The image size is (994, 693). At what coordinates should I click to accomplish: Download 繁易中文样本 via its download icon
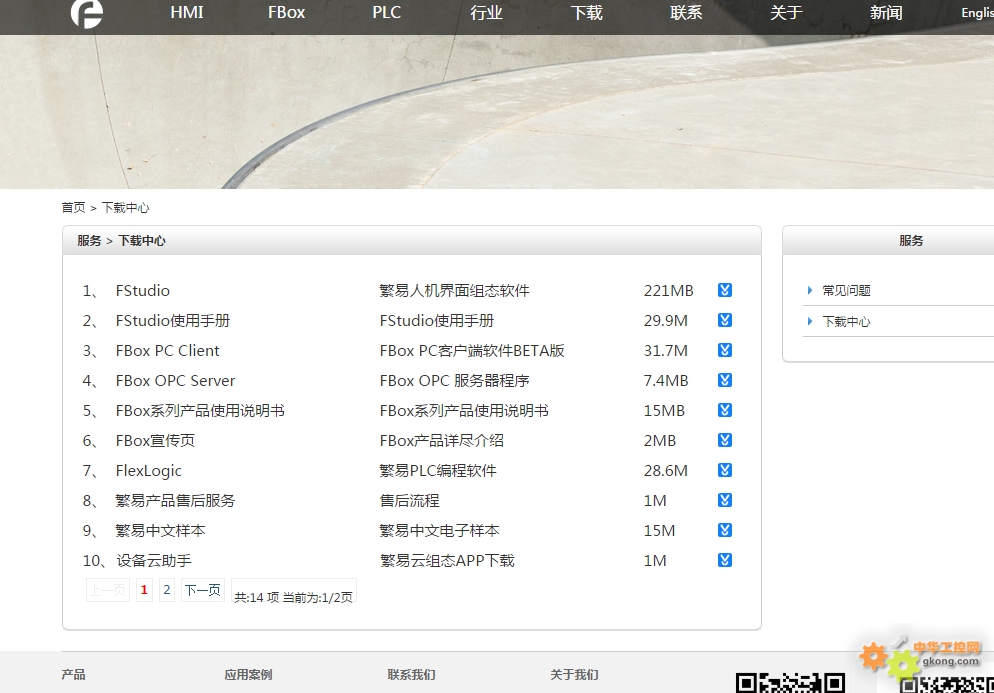click(x=725, y=530)
